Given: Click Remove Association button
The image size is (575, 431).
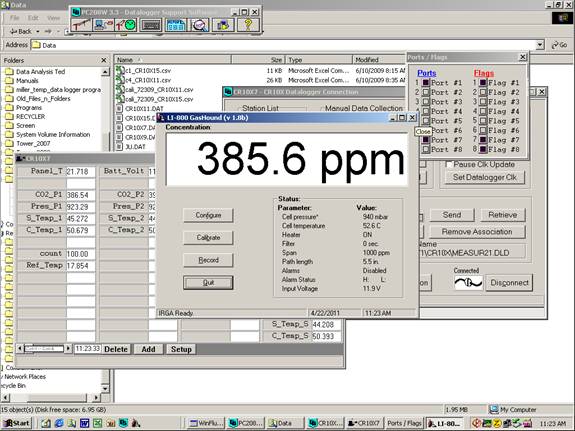Looking at the screenshot, I should click(x=477, y=232).
